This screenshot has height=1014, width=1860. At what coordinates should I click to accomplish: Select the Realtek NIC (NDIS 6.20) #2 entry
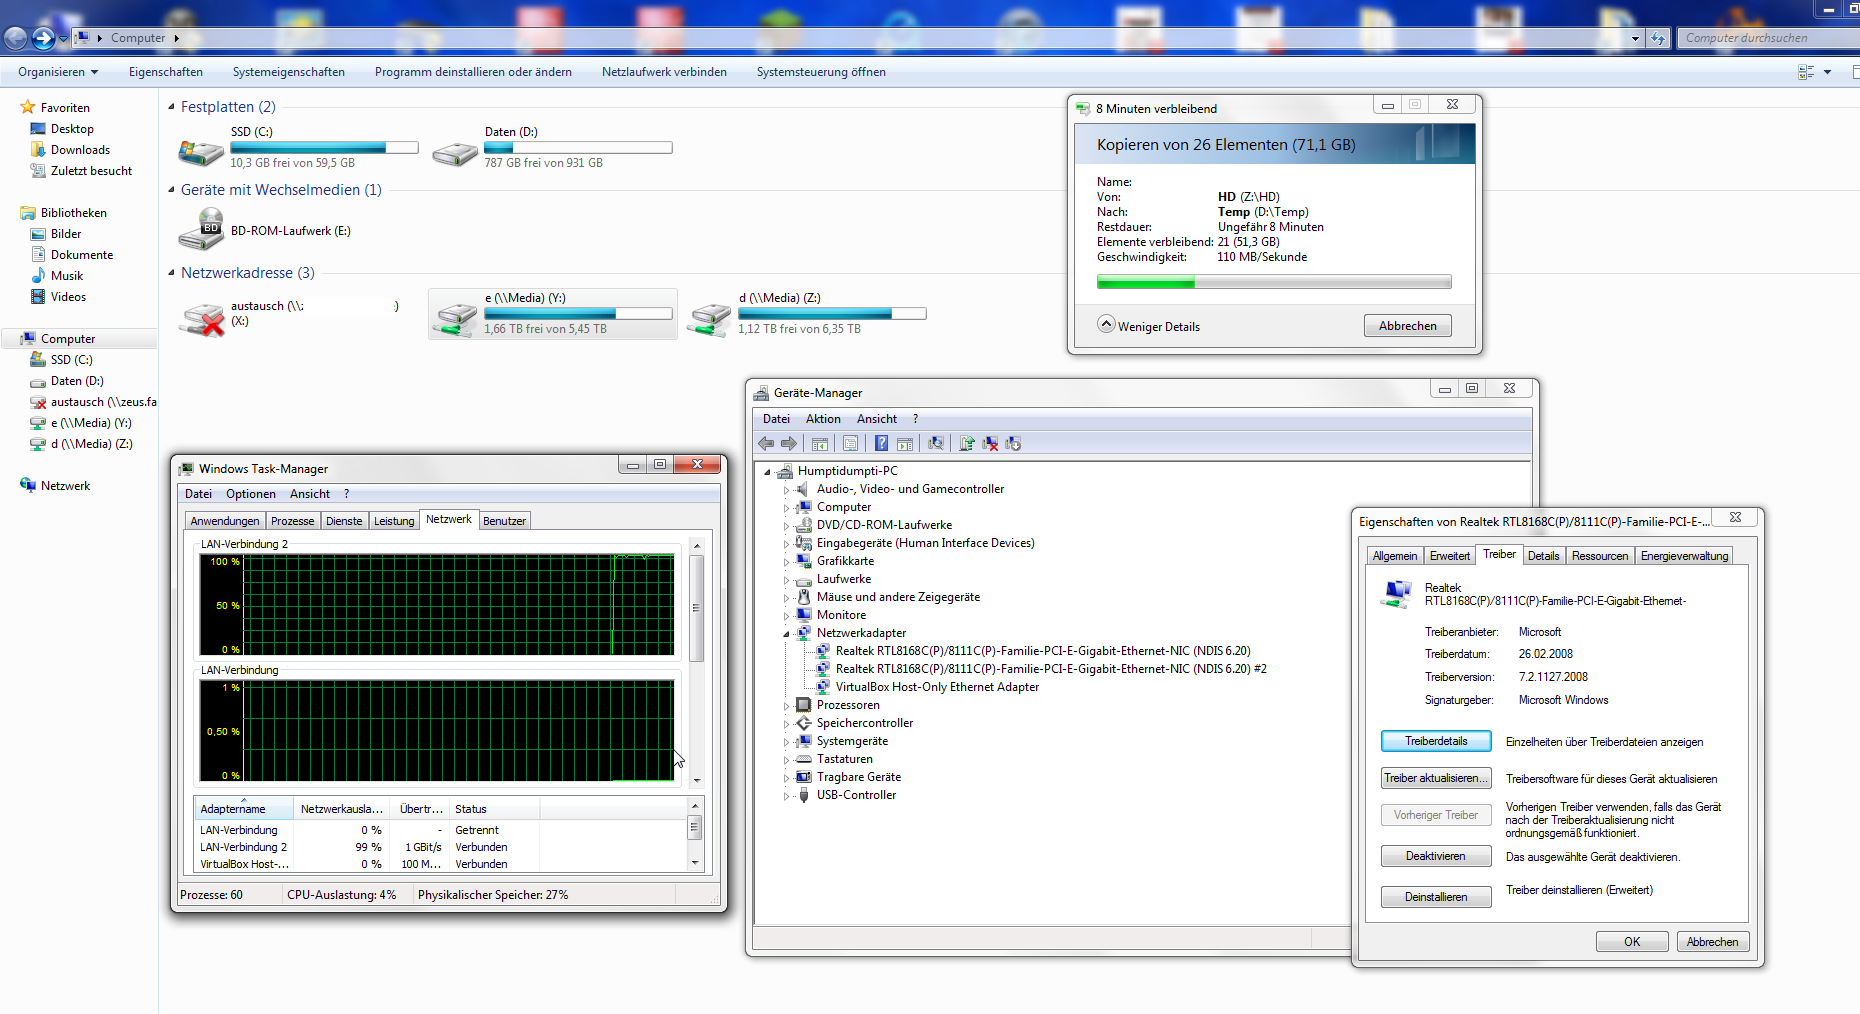tap(1051, 669)
